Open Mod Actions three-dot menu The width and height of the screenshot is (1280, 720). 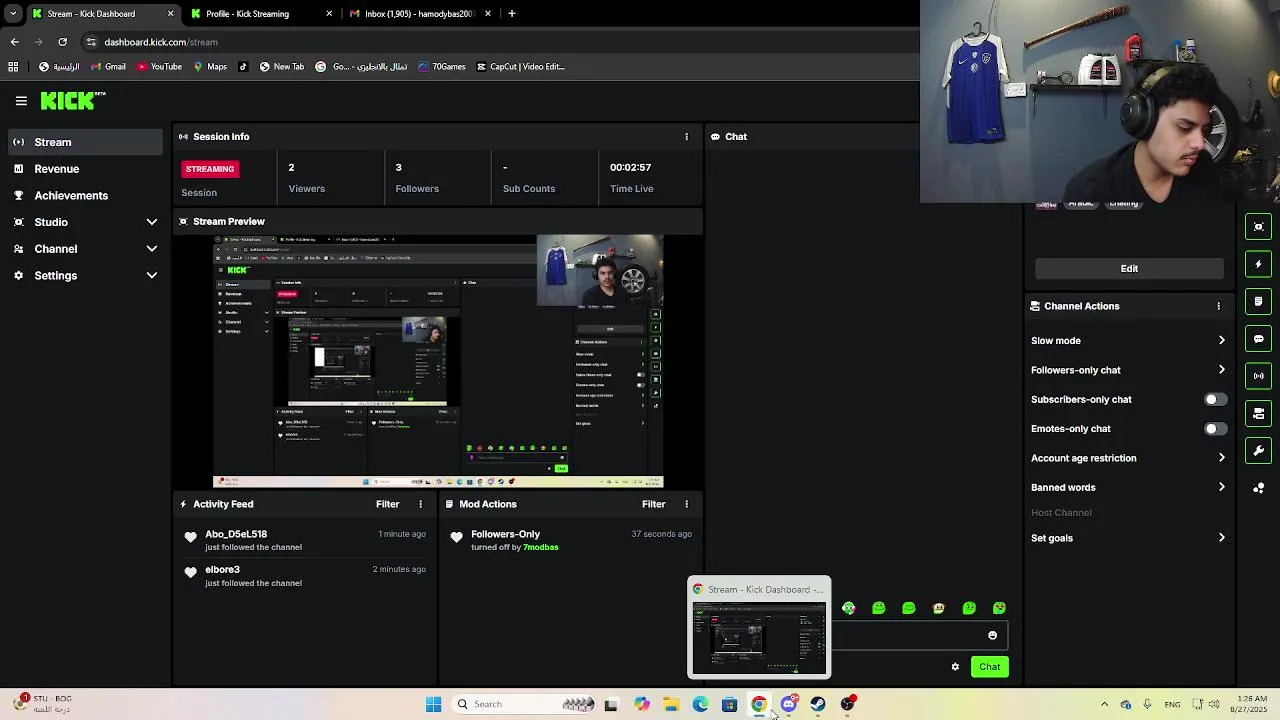coord(686,504)
